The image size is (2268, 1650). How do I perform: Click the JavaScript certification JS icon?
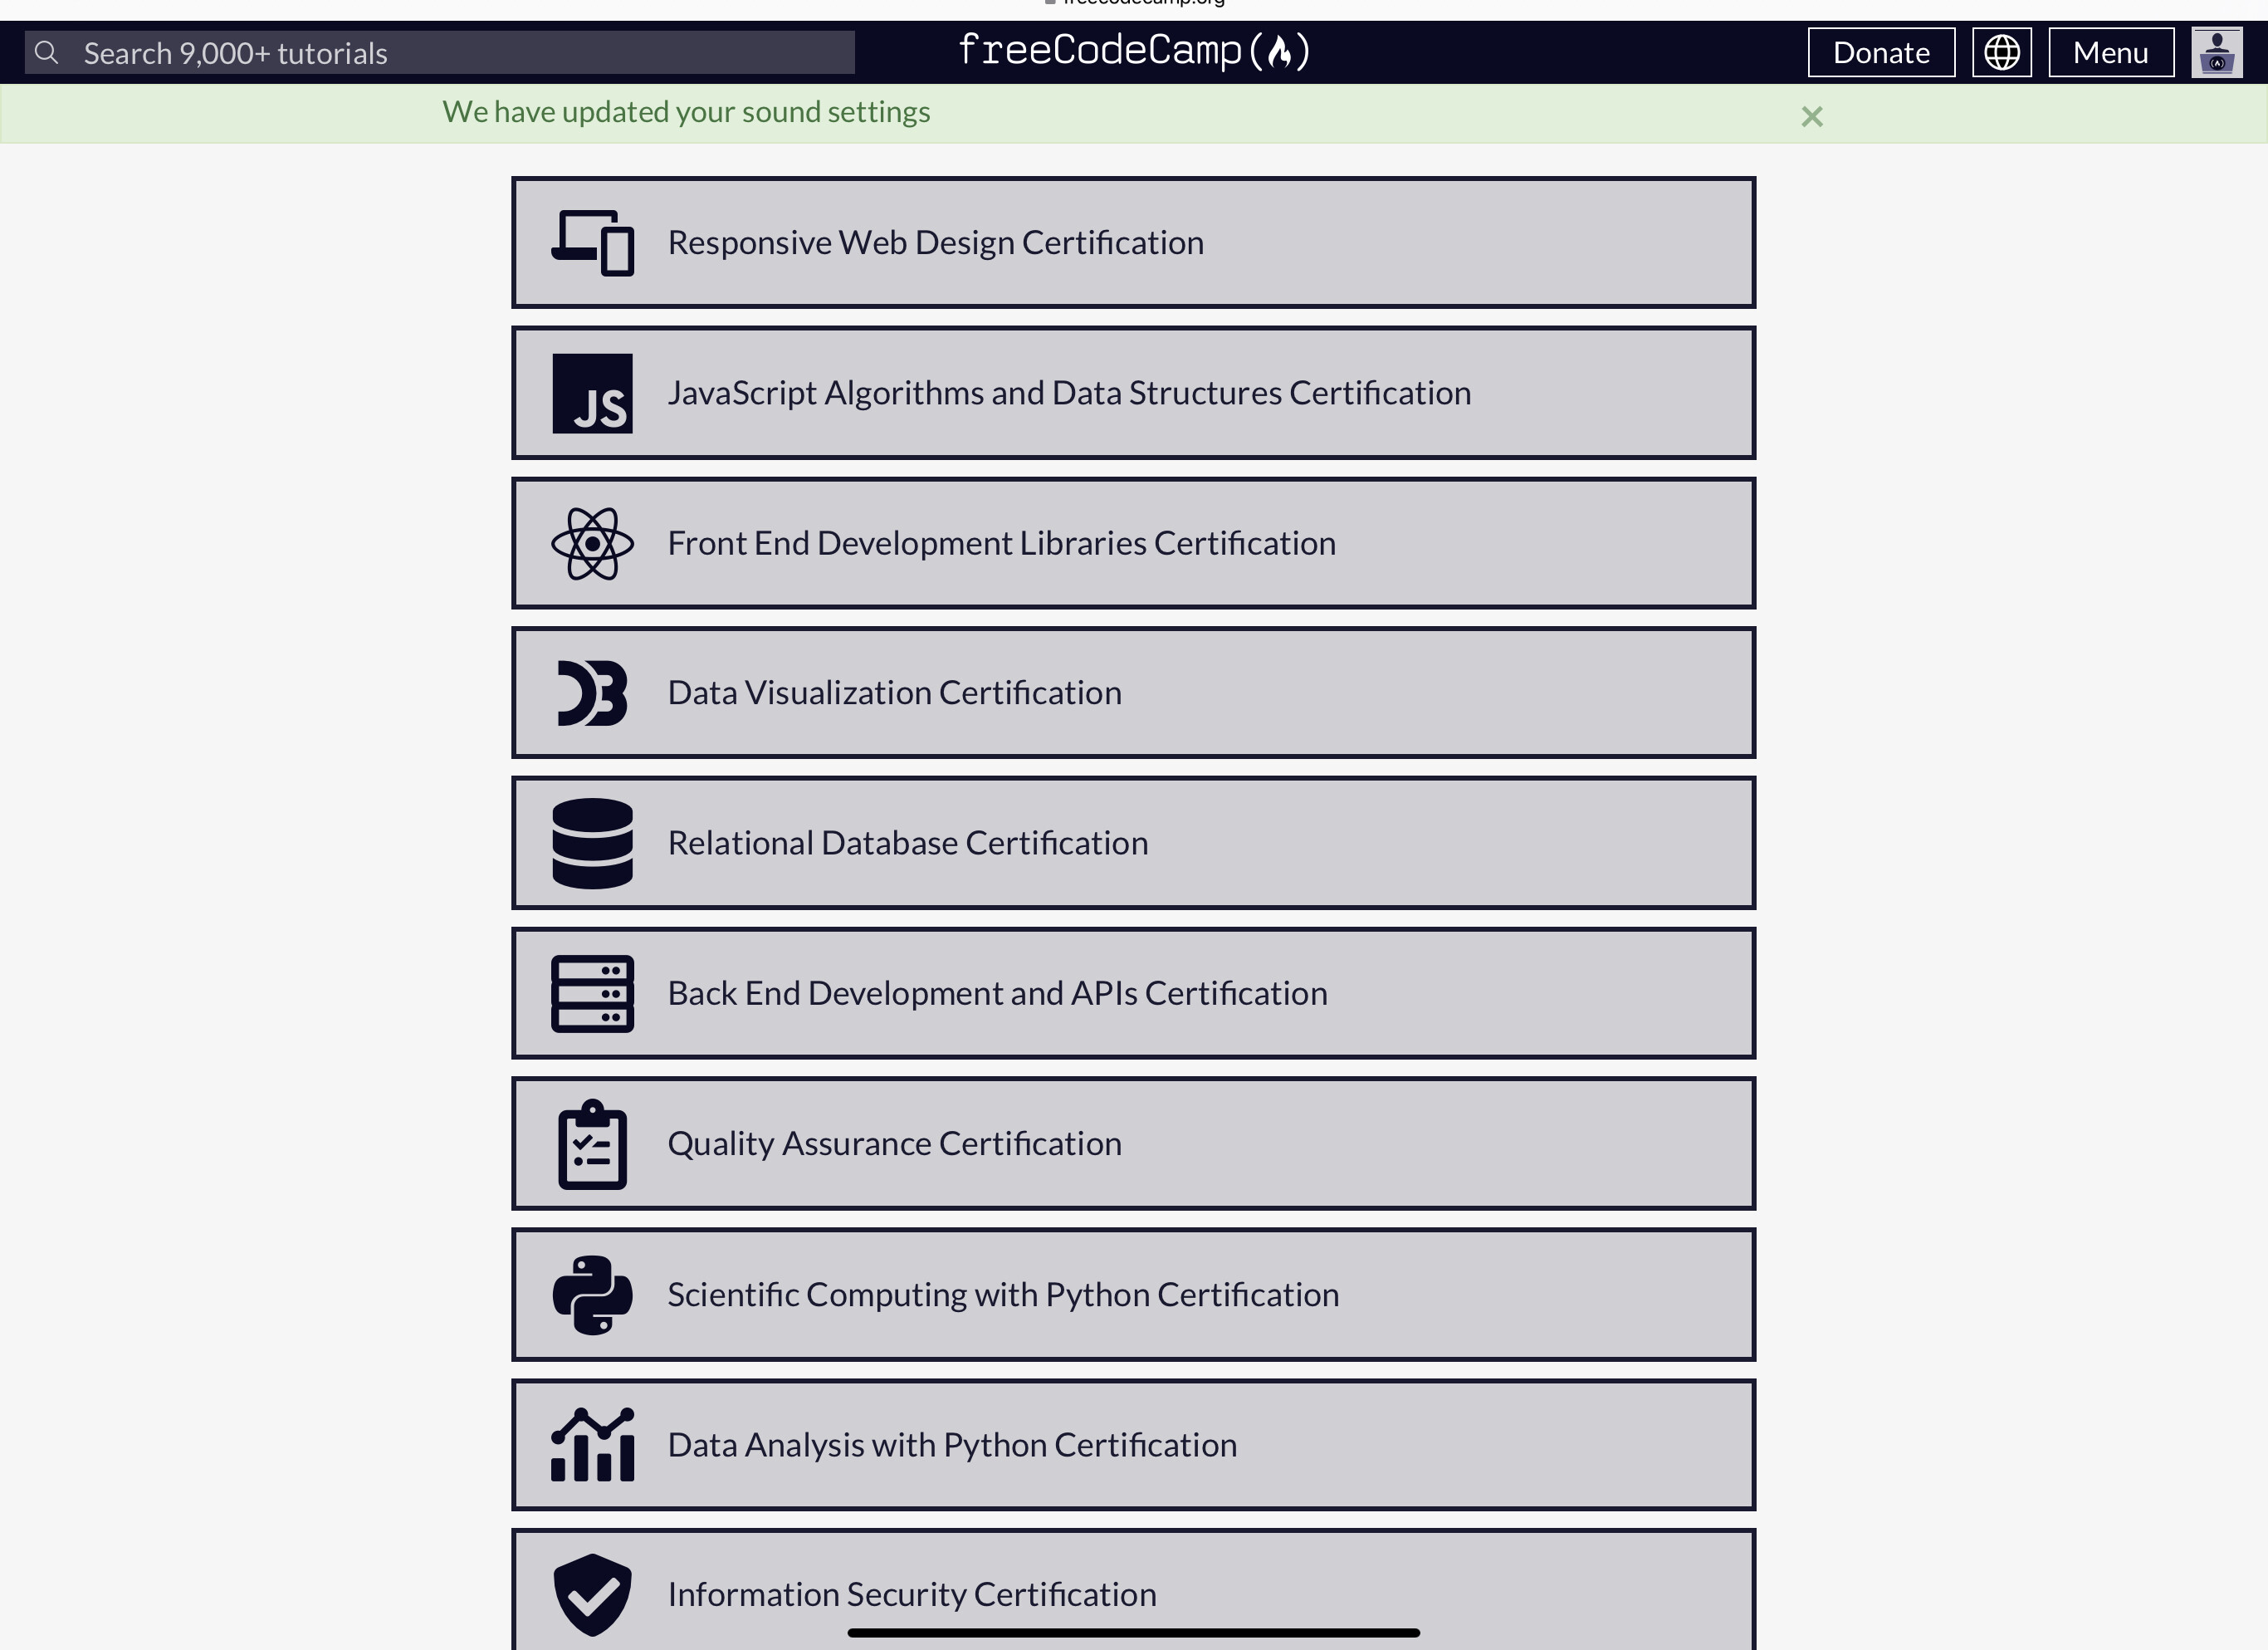click(592, 393)
